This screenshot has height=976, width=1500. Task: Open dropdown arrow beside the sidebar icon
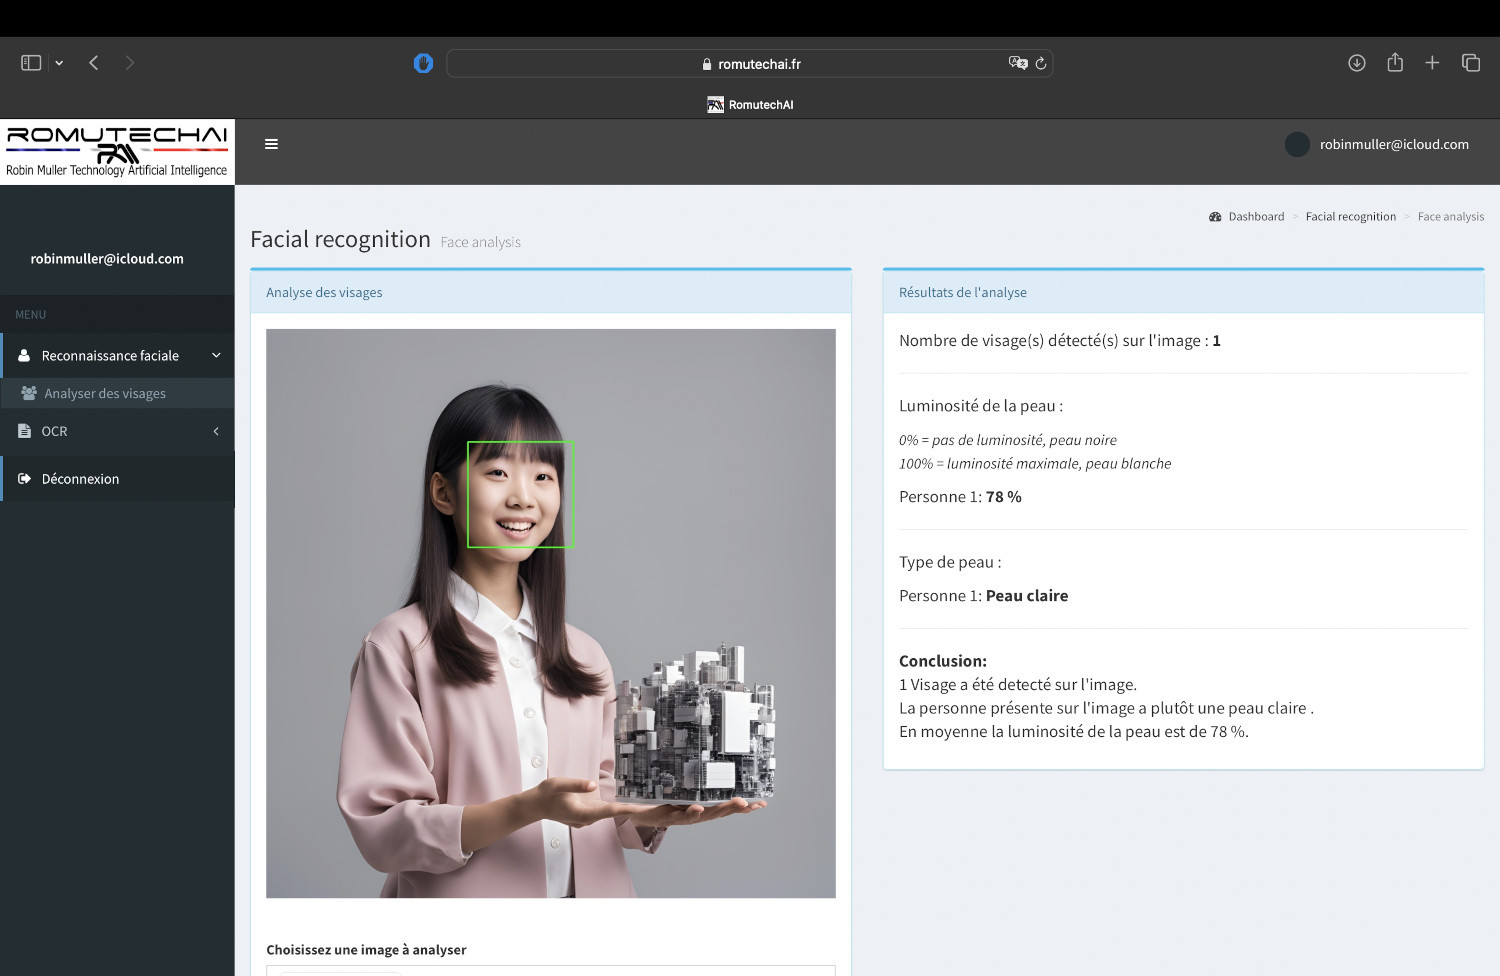[59, 63]
